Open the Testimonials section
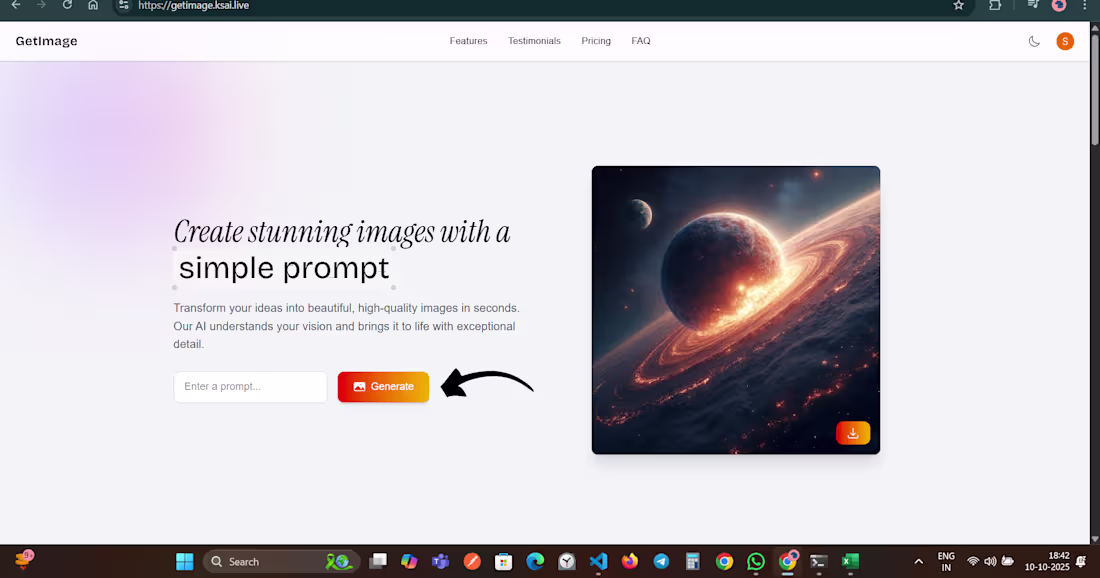This screenshot has width=1100, height=578. click(x=534, y=41)
